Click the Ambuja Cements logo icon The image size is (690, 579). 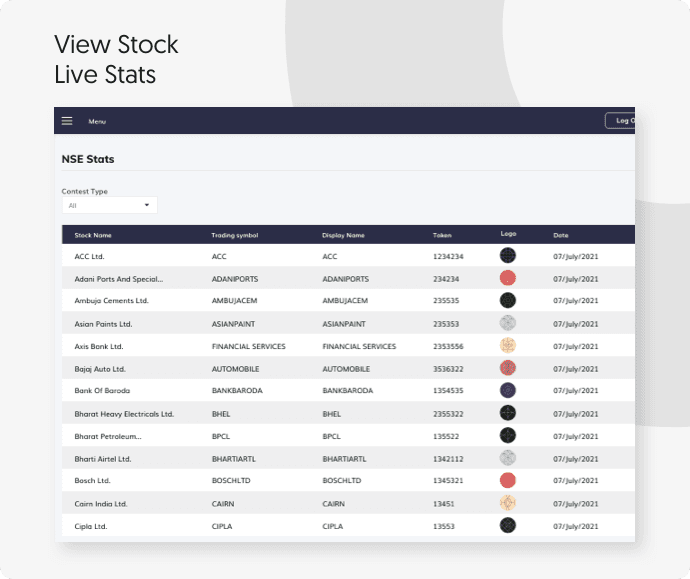tap(508, 300)
